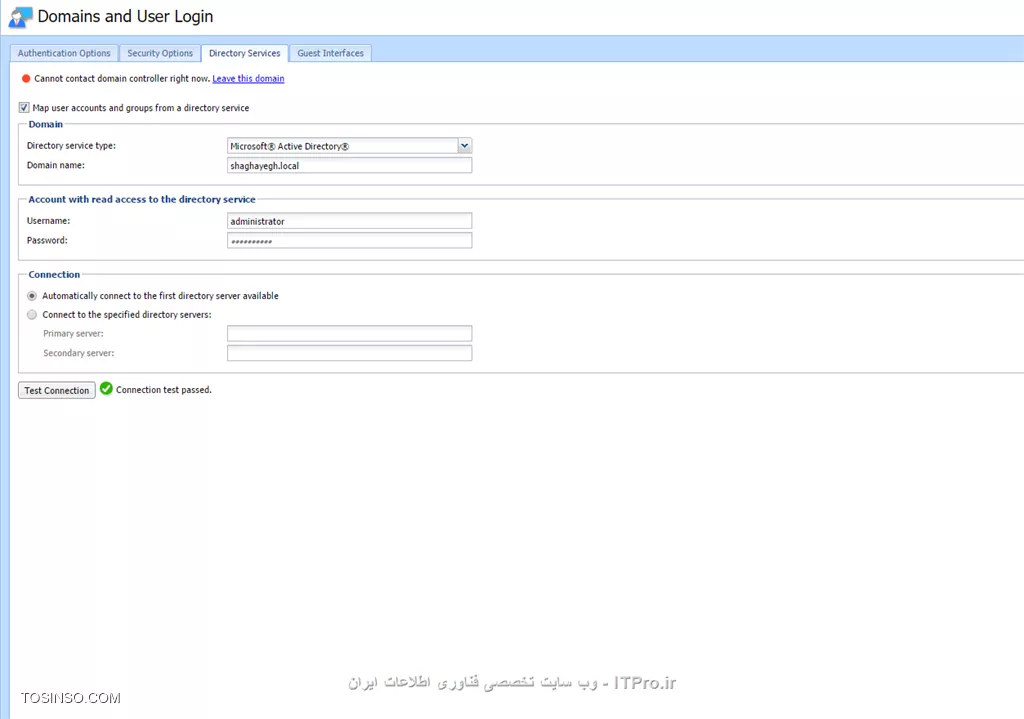Image resolution: width=1024 pixels, height=719 pixels.
Task: Click the Microsoft Active Directory combo box
Action: coord(349,146)
